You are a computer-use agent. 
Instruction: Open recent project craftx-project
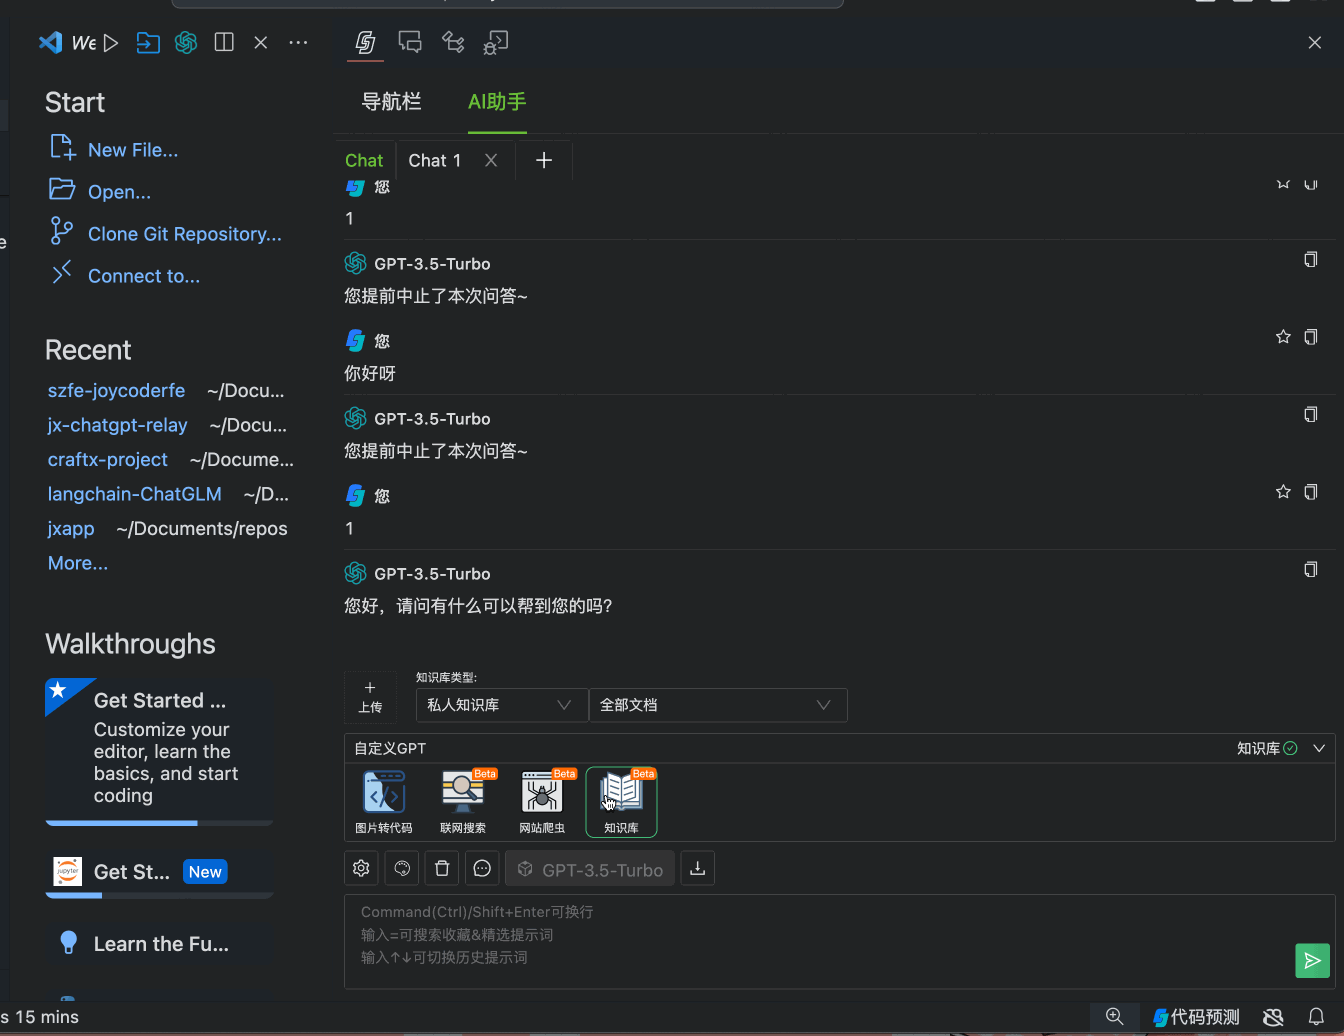tap(108, 460)
